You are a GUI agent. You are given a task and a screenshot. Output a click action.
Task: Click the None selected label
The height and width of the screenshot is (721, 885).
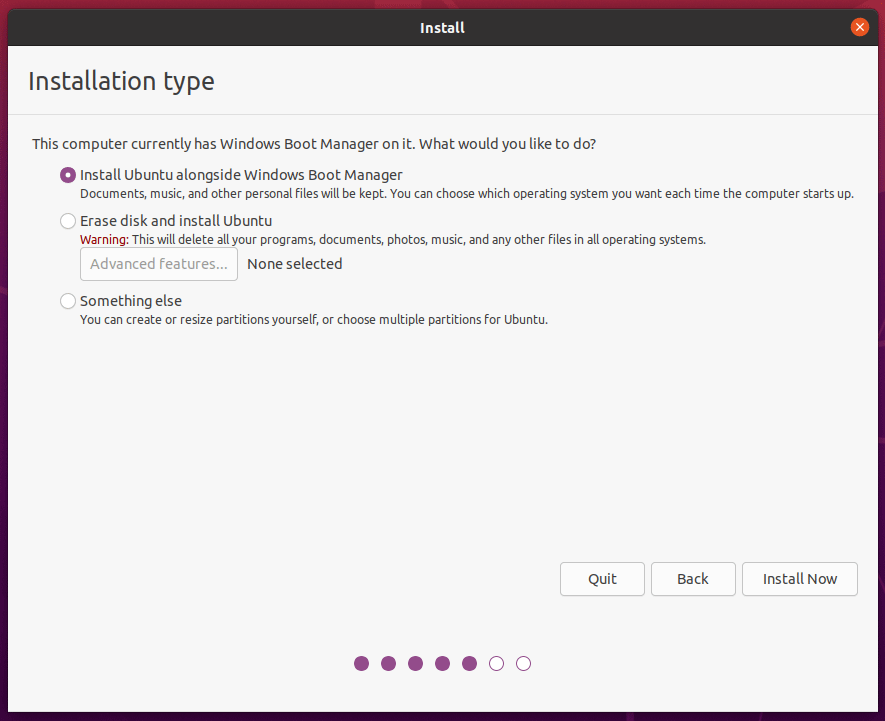click(x=295, y=264)
